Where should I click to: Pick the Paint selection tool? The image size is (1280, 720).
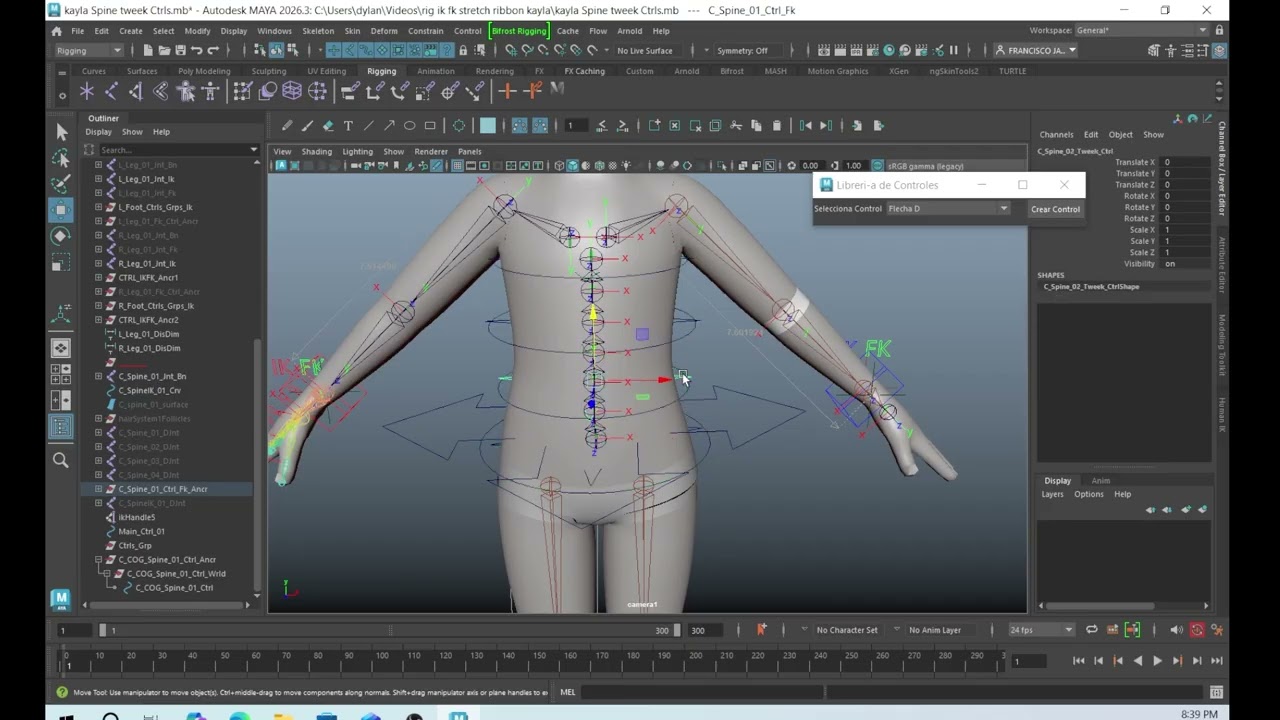[61, 183]
